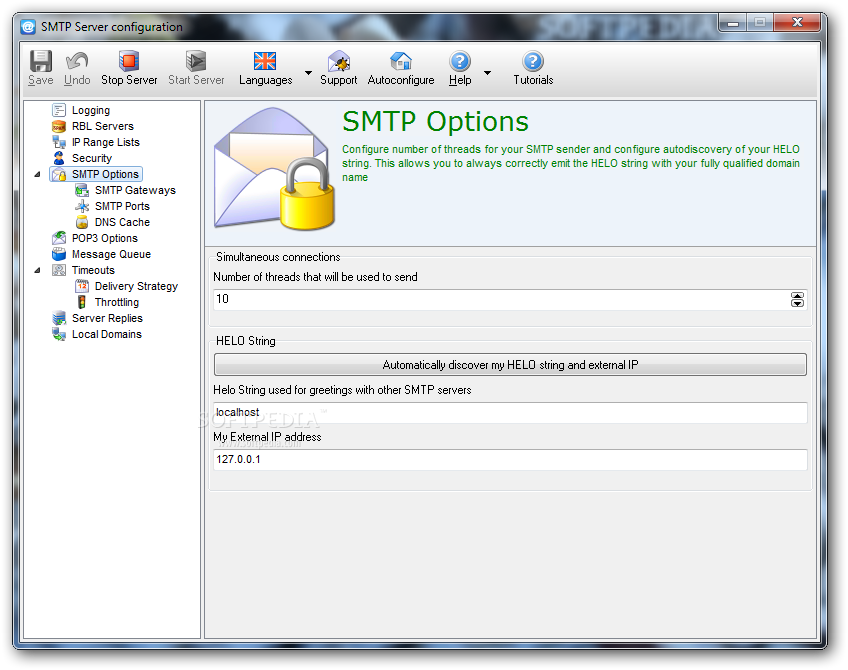Click the Stop Server text label
848x670 pixels.
point(129,80)
